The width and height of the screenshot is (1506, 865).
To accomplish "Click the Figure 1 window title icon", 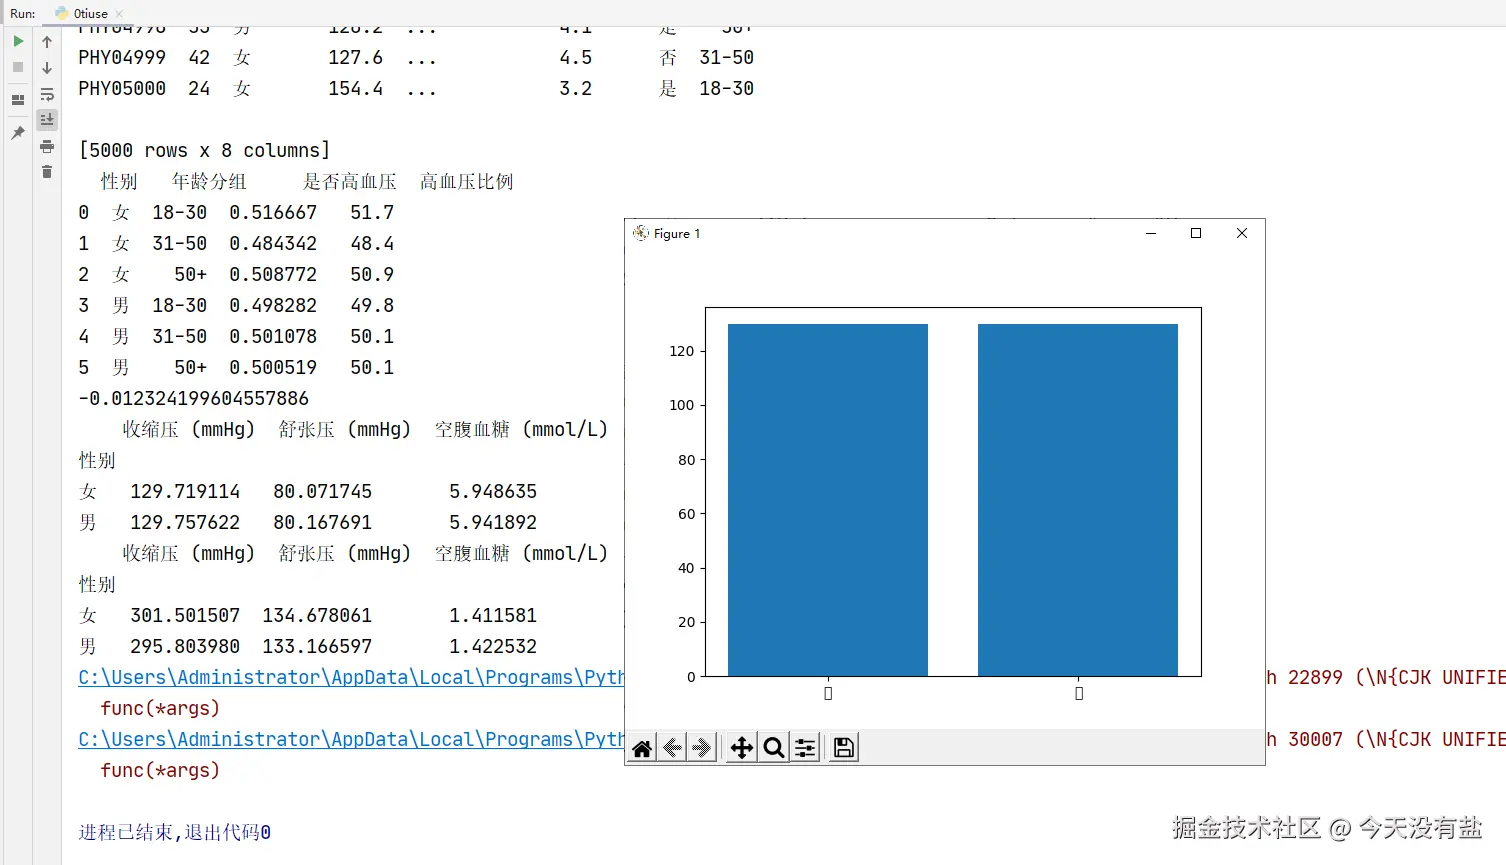I will point(640,233).
